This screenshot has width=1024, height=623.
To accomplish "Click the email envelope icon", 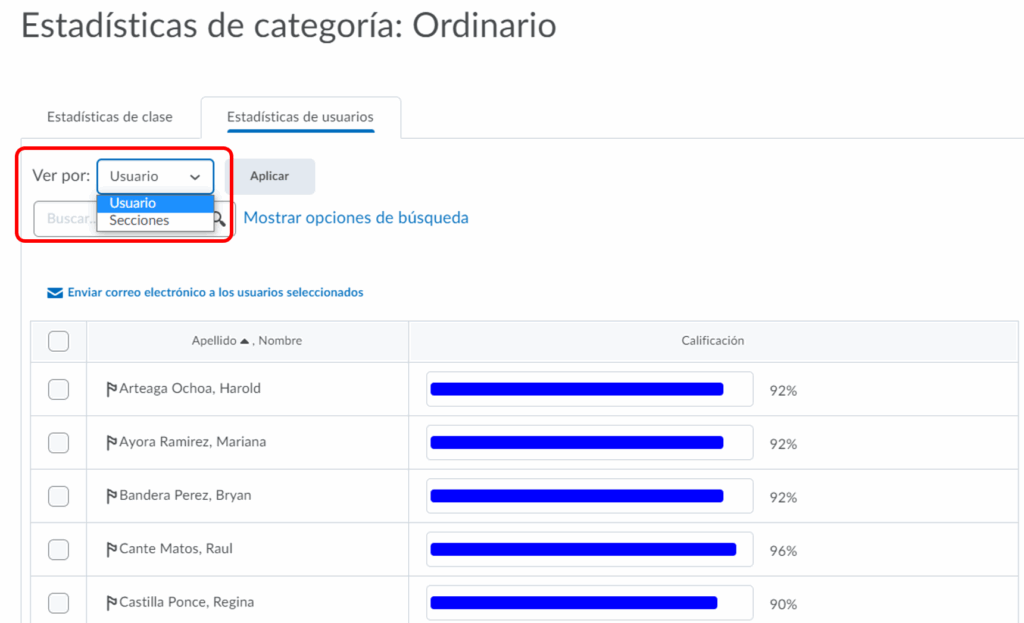I will click(x=55, y=293).
